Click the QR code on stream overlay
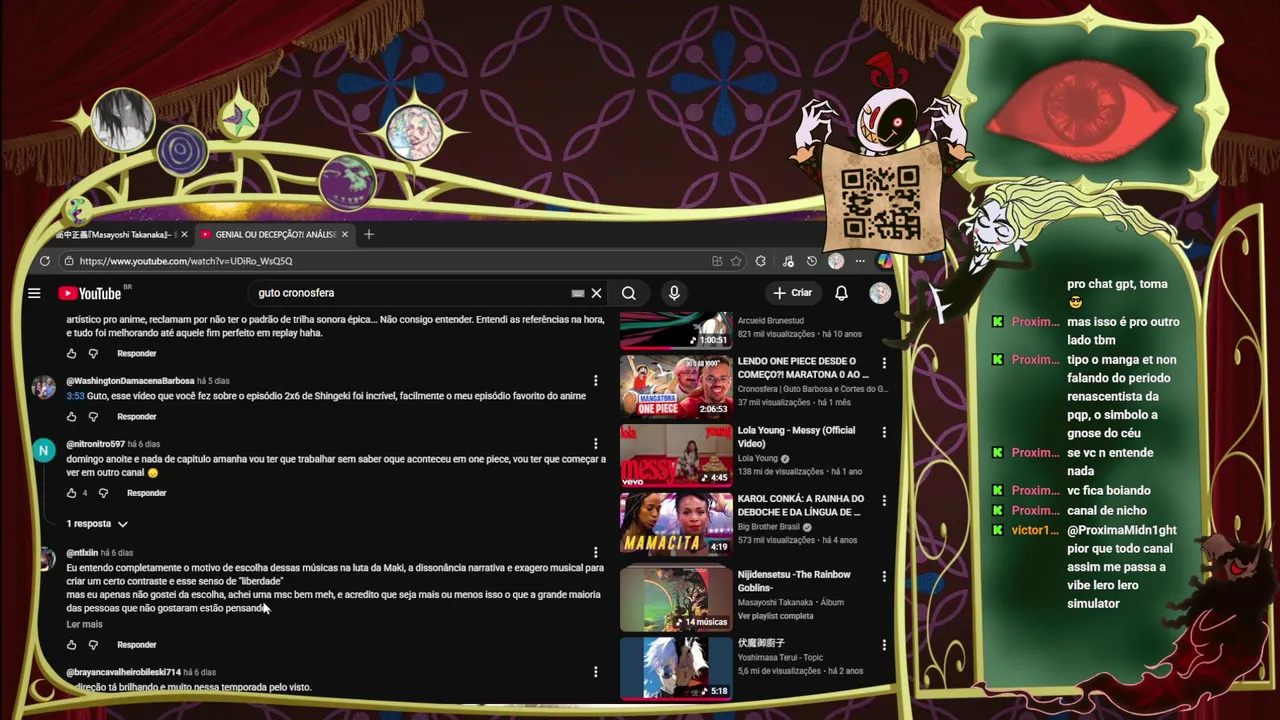The width and height of the screenshot is (1280, 720). pyautogui.click(x=880, y=202)
